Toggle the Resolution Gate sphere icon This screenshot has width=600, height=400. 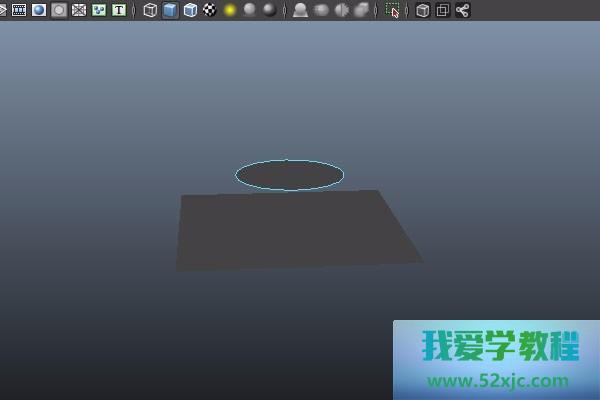39,10
